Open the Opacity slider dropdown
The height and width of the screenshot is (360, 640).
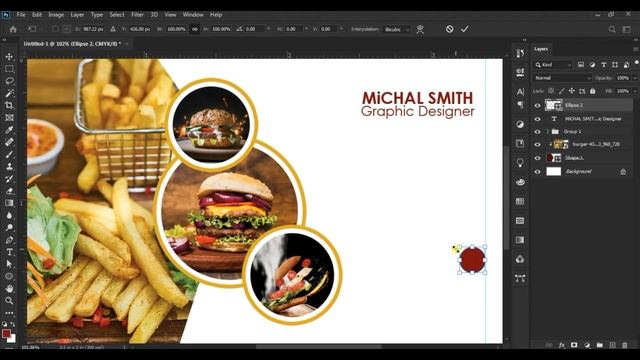pyautogui.click(x=635, y=78)
